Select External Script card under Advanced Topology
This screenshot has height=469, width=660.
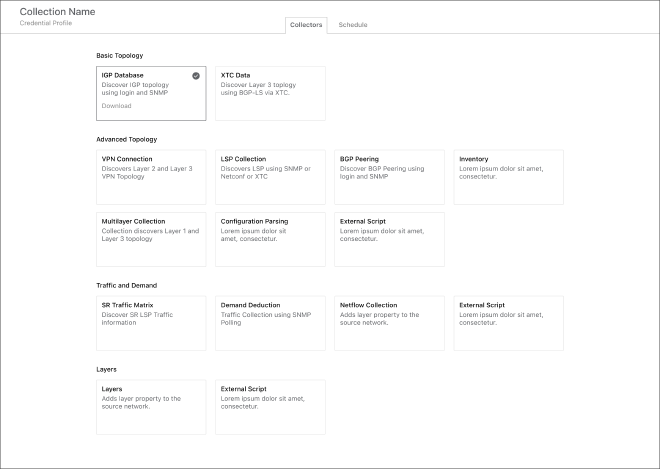pos(389,240)
